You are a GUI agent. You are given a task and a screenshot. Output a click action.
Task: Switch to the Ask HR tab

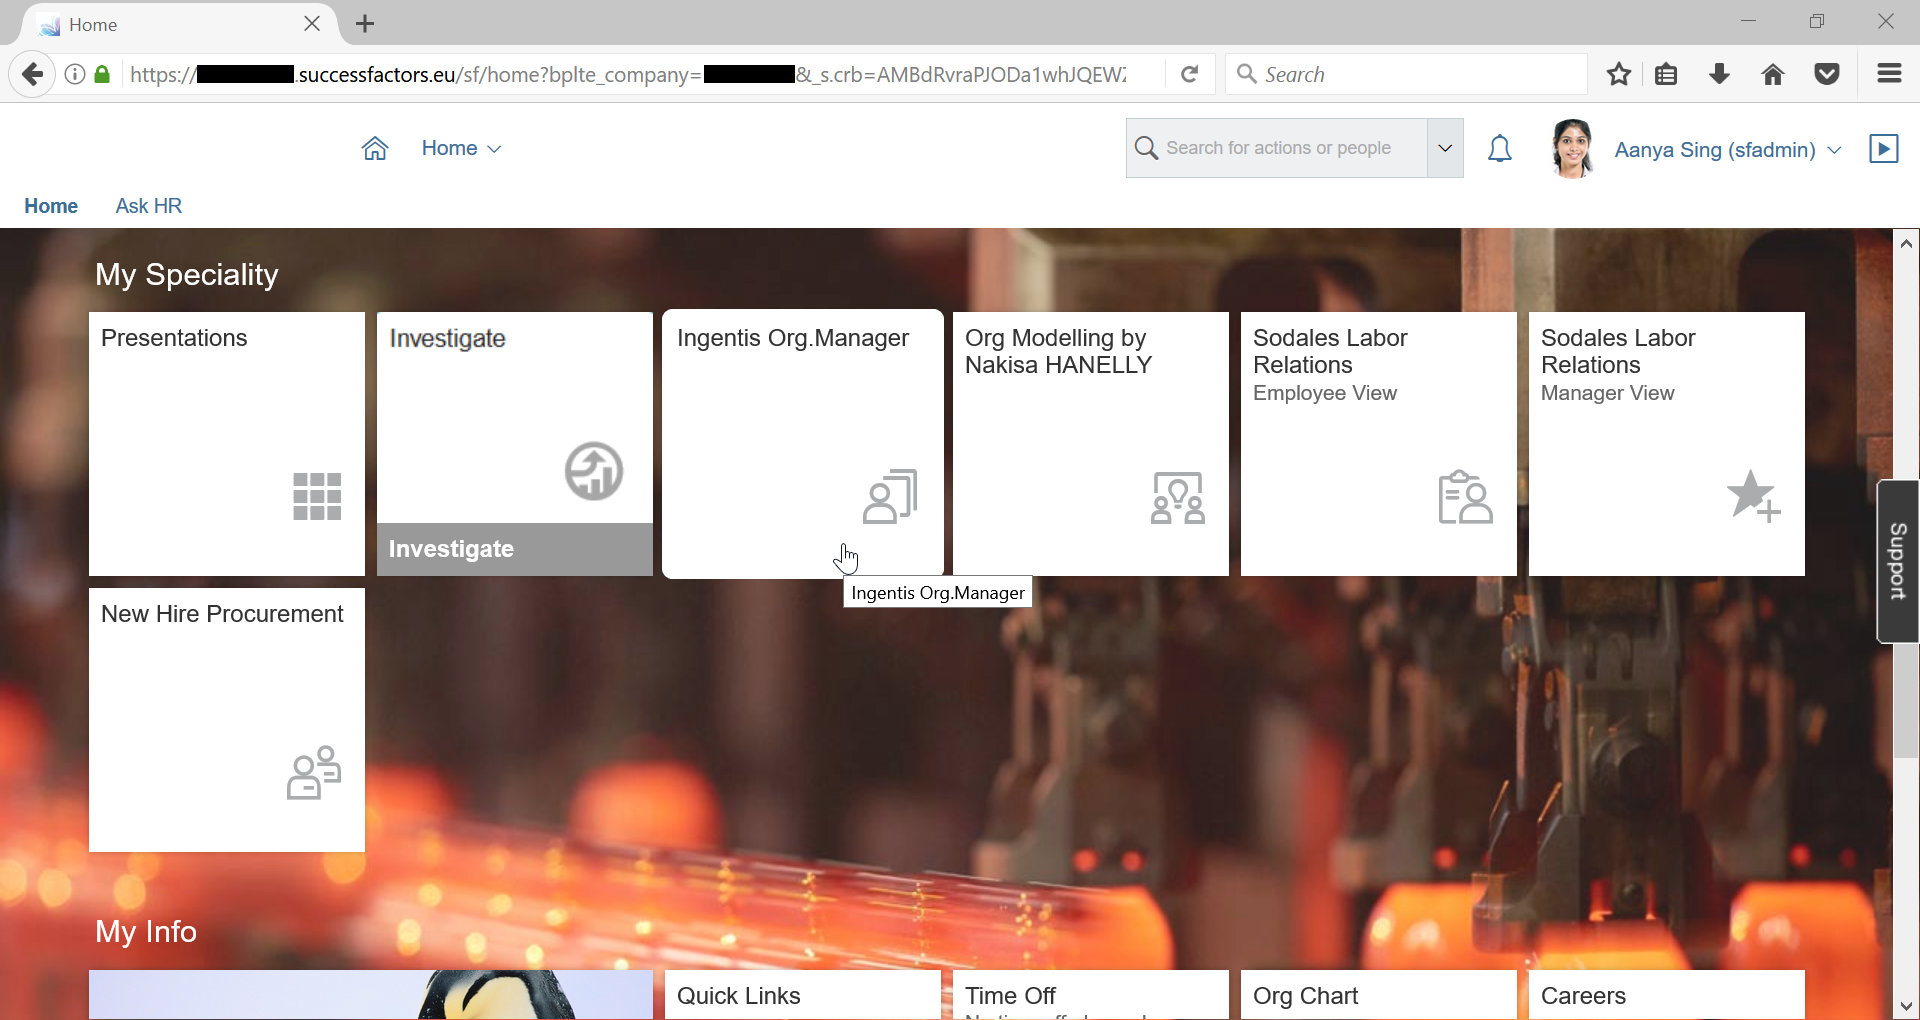[148, 206]
